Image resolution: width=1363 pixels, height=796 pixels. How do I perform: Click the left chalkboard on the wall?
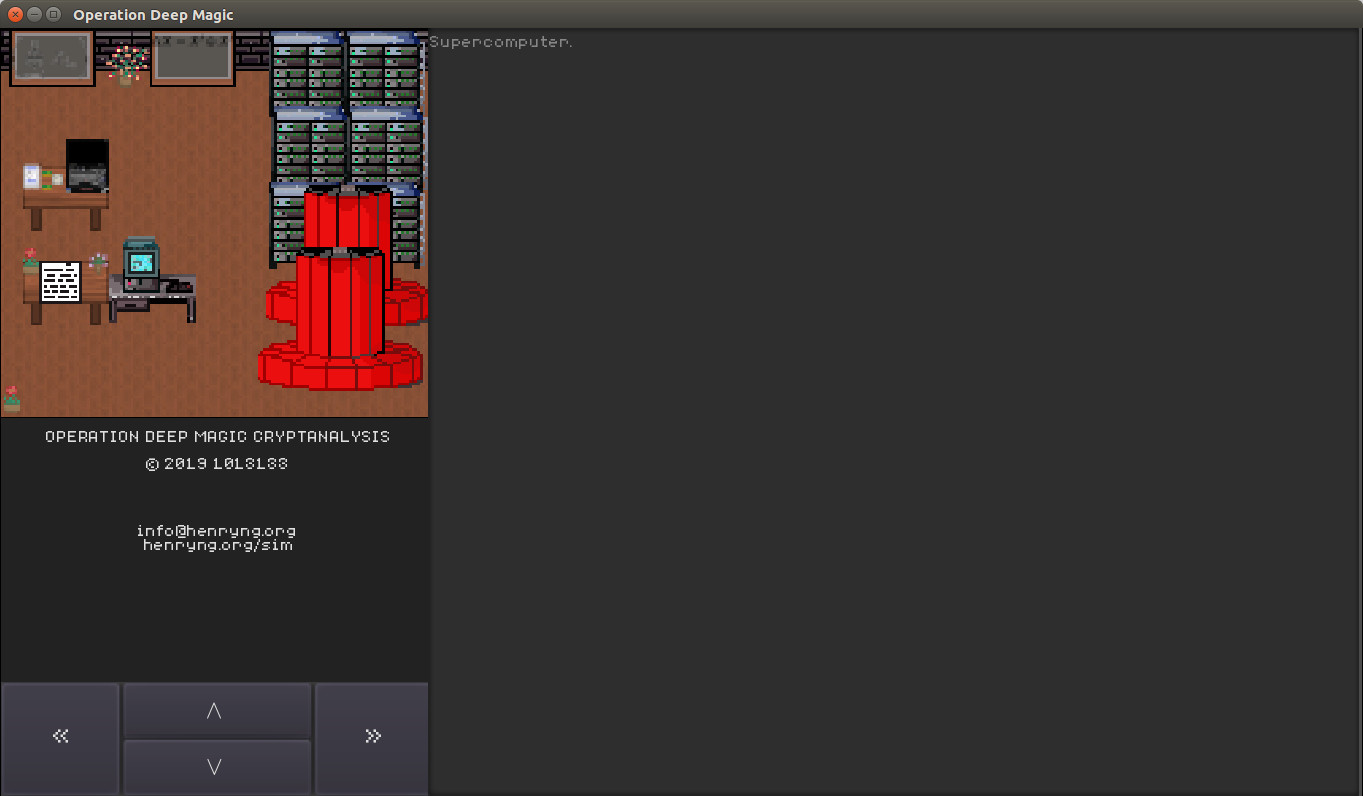coord(50,57)
